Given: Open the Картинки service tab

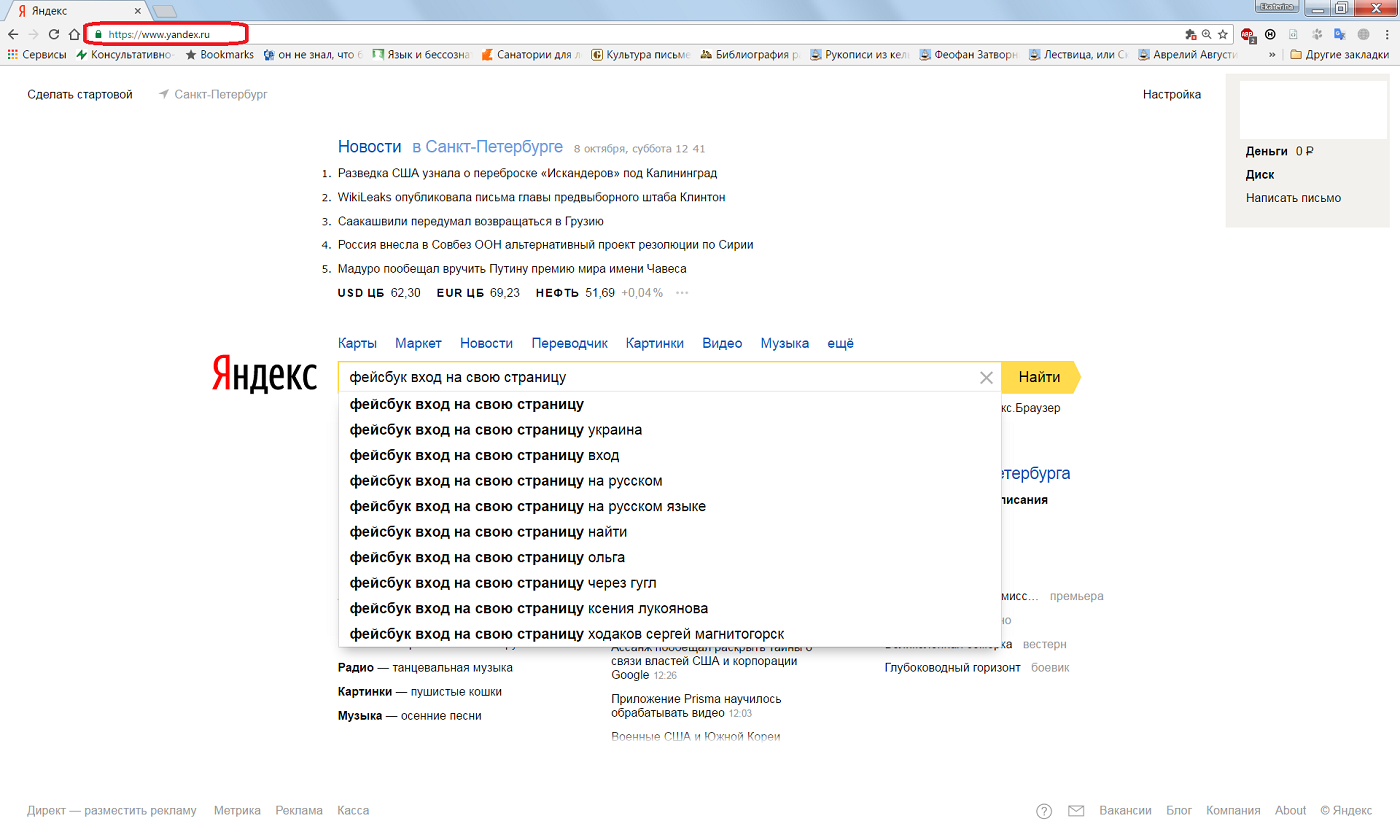Looking at the screenshot, I should [x=655, y=343].
